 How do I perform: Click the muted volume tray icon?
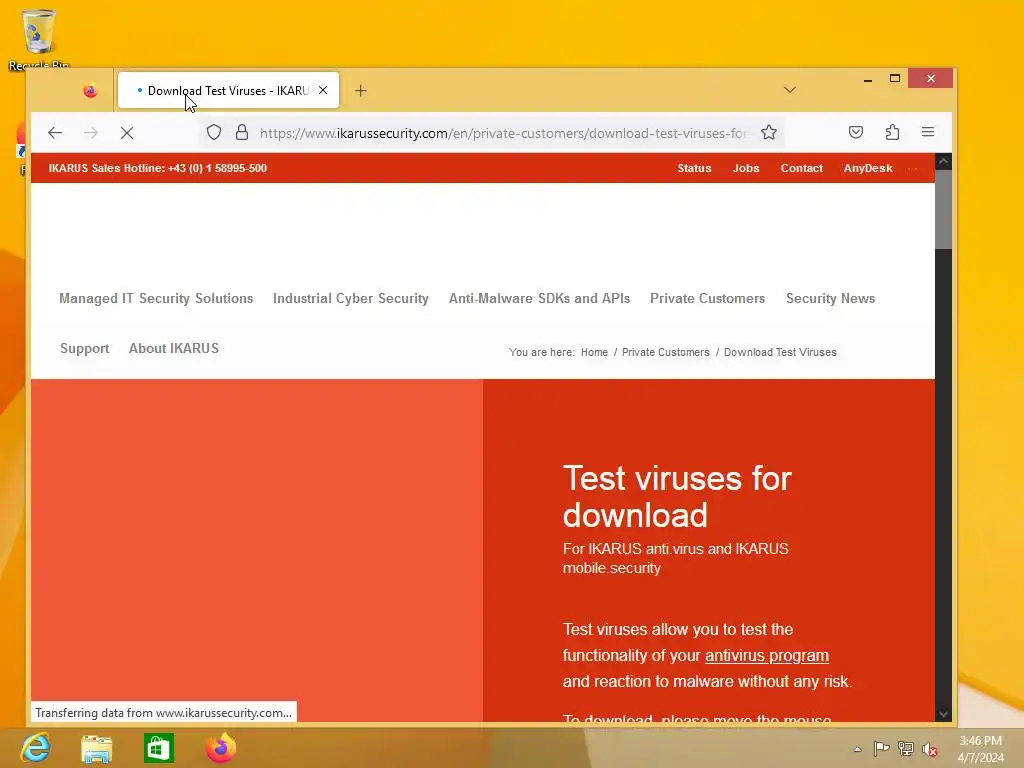pyautogui.click(x=930, y=749)
